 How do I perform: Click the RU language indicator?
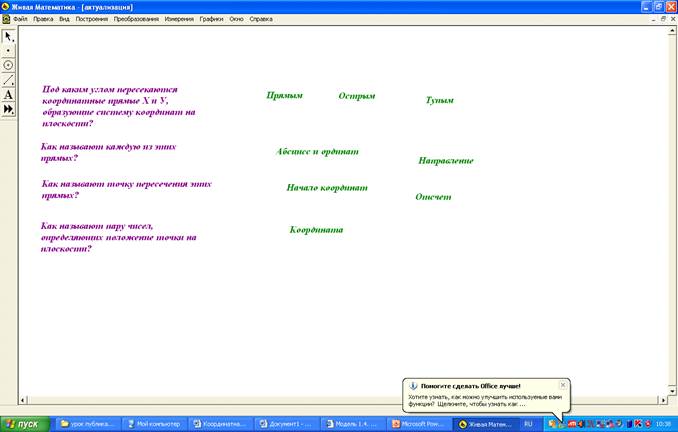pos(528,424)
